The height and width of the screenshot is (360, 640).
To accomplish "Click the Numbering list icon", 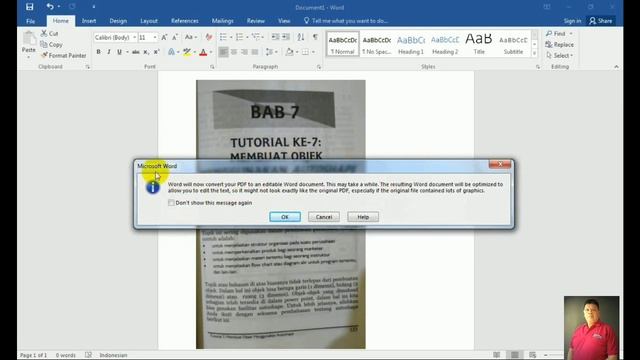I will [240, 37].
